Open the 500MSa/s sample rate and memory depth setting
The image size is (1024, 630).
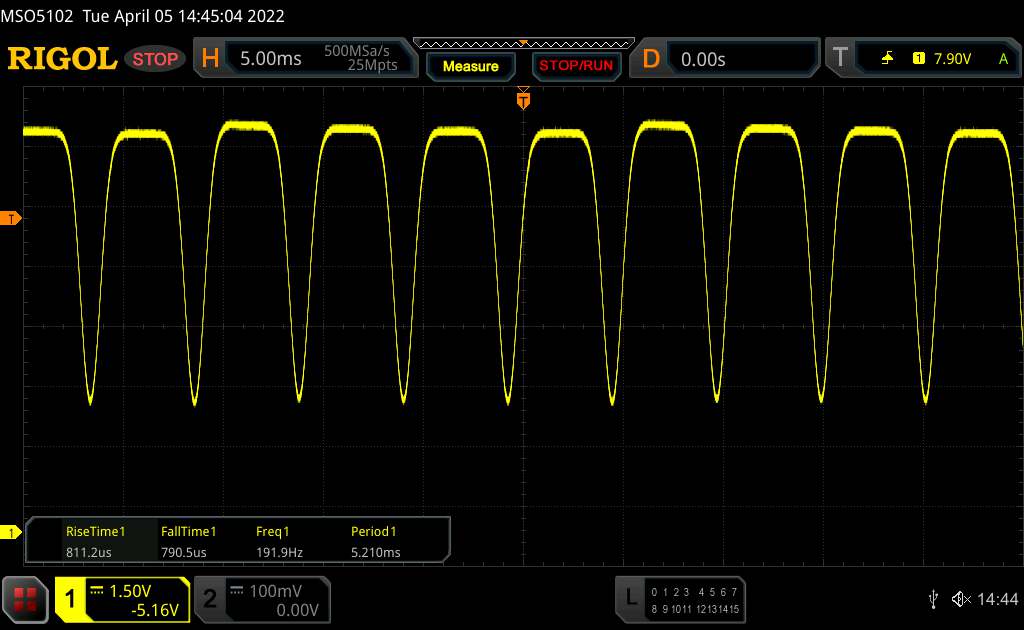click(x=360, y=59)
